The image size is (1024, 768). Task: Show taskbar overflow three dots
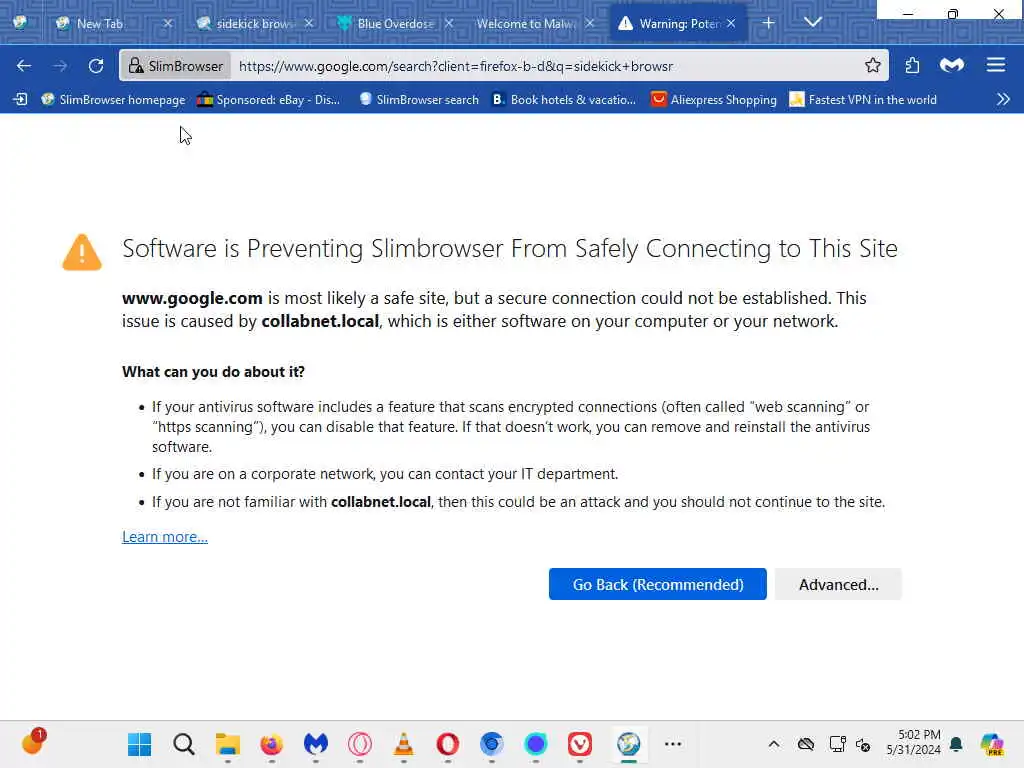[x=673, y=744]
